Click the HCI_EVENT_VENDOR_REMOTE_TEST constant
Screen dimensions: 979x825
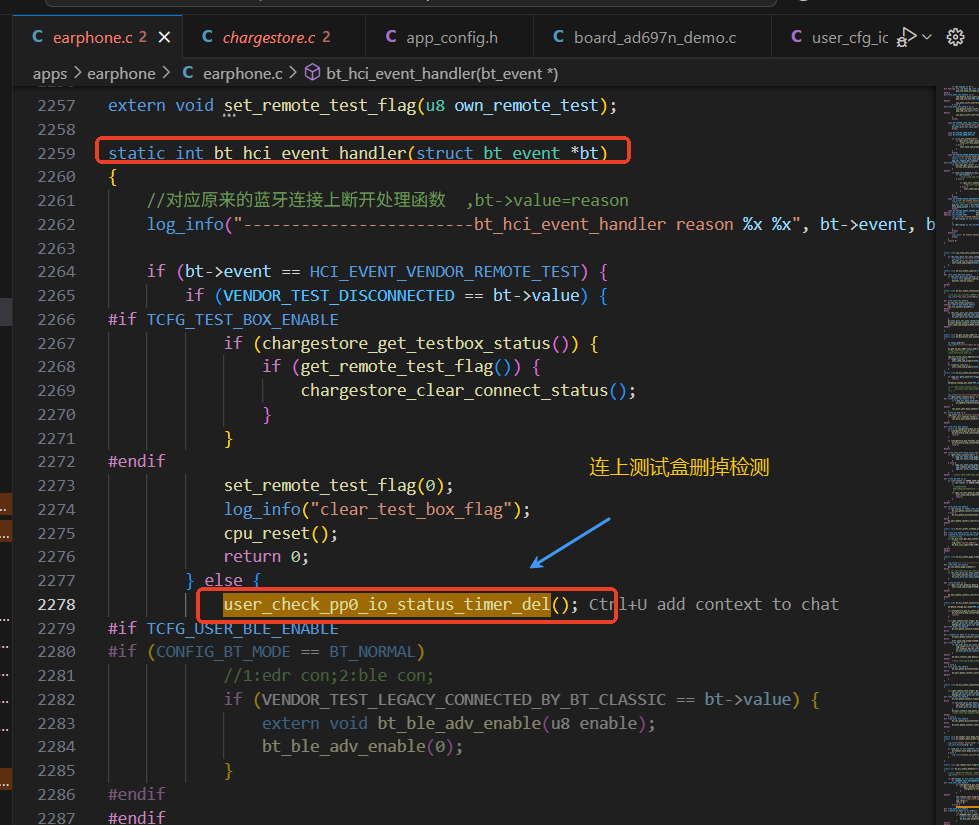click(445, 272)
